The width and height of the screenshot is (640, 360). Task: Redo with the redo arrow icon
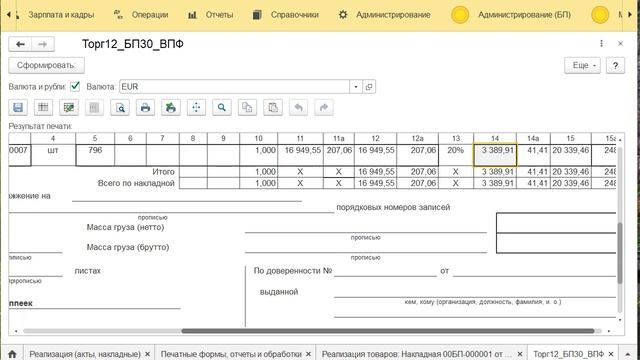[324, 108]
